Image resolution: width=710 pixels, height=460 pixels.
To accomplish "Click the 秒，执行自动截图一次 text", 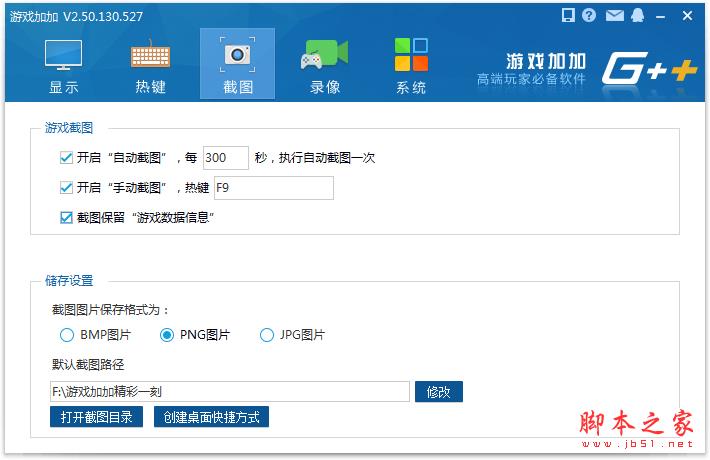I will pyautogui.click(x=315, y=158).
